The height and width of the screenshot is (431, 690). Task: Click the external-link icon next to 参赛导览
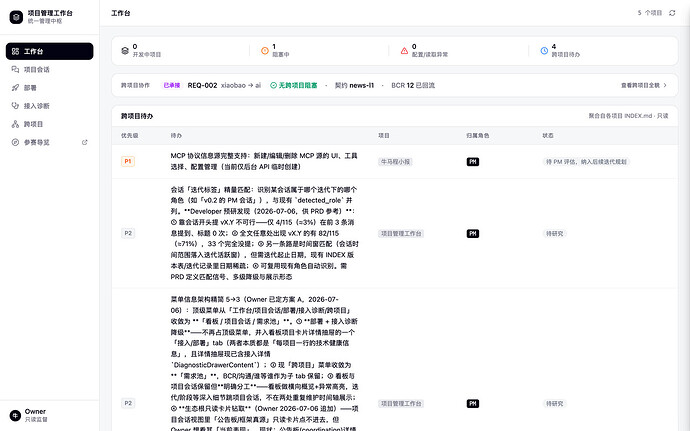(x=84, y=142)
